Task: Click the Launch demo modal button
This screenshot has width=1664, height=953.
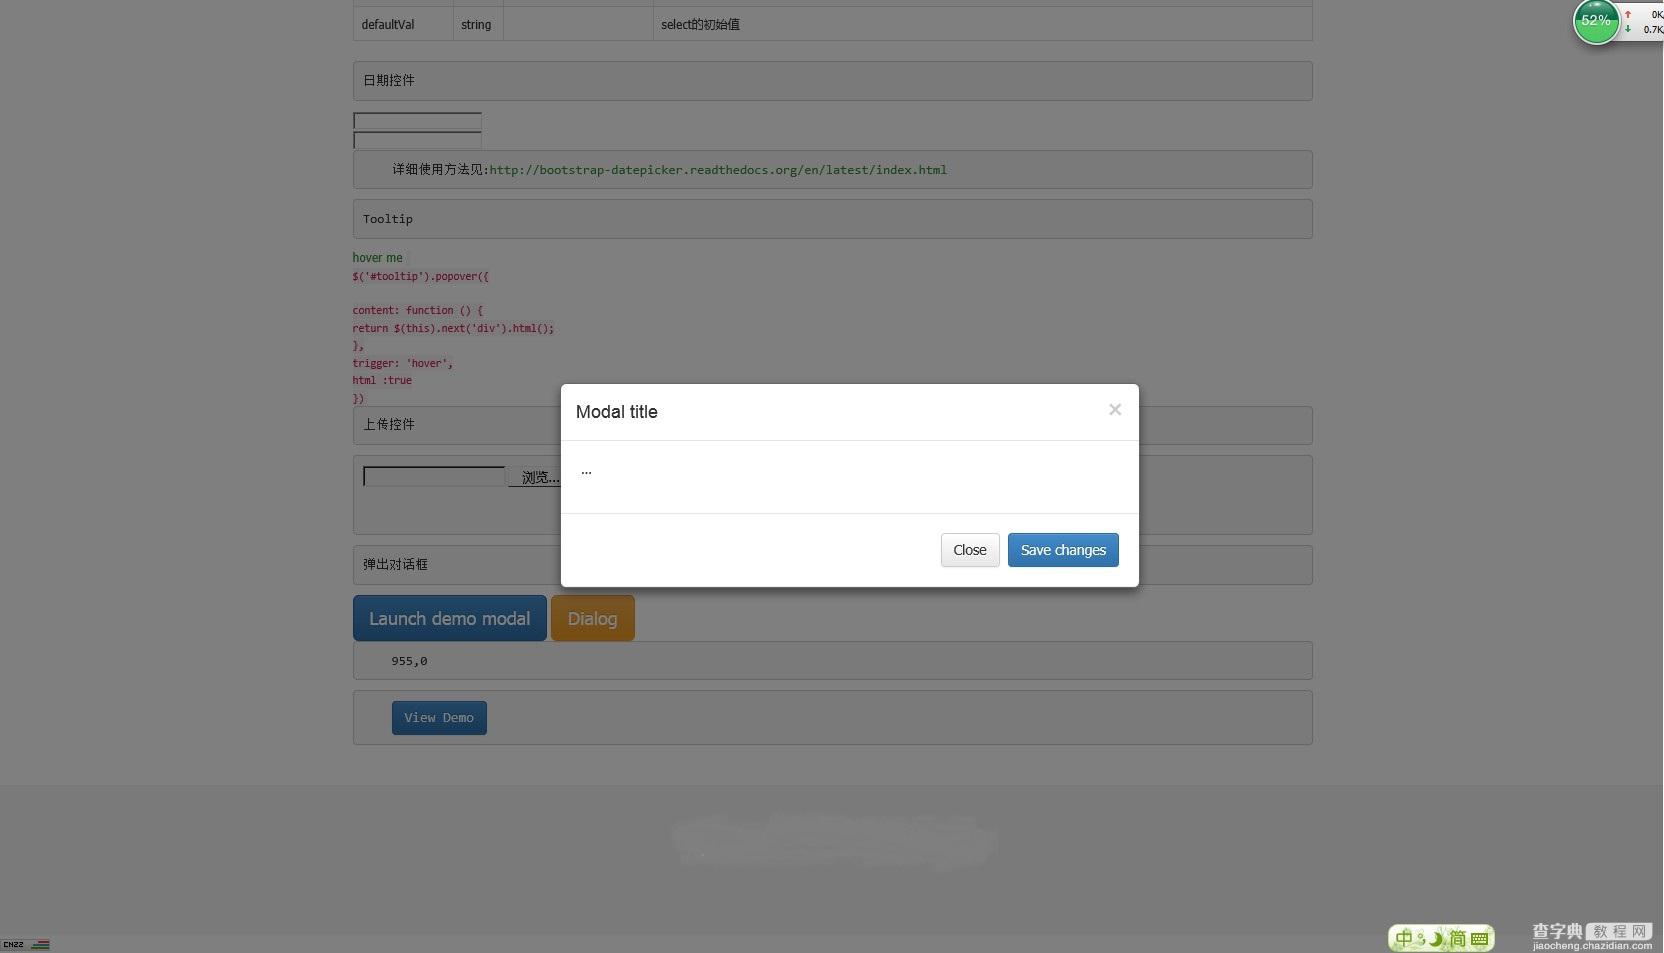Action: (450, 618)
